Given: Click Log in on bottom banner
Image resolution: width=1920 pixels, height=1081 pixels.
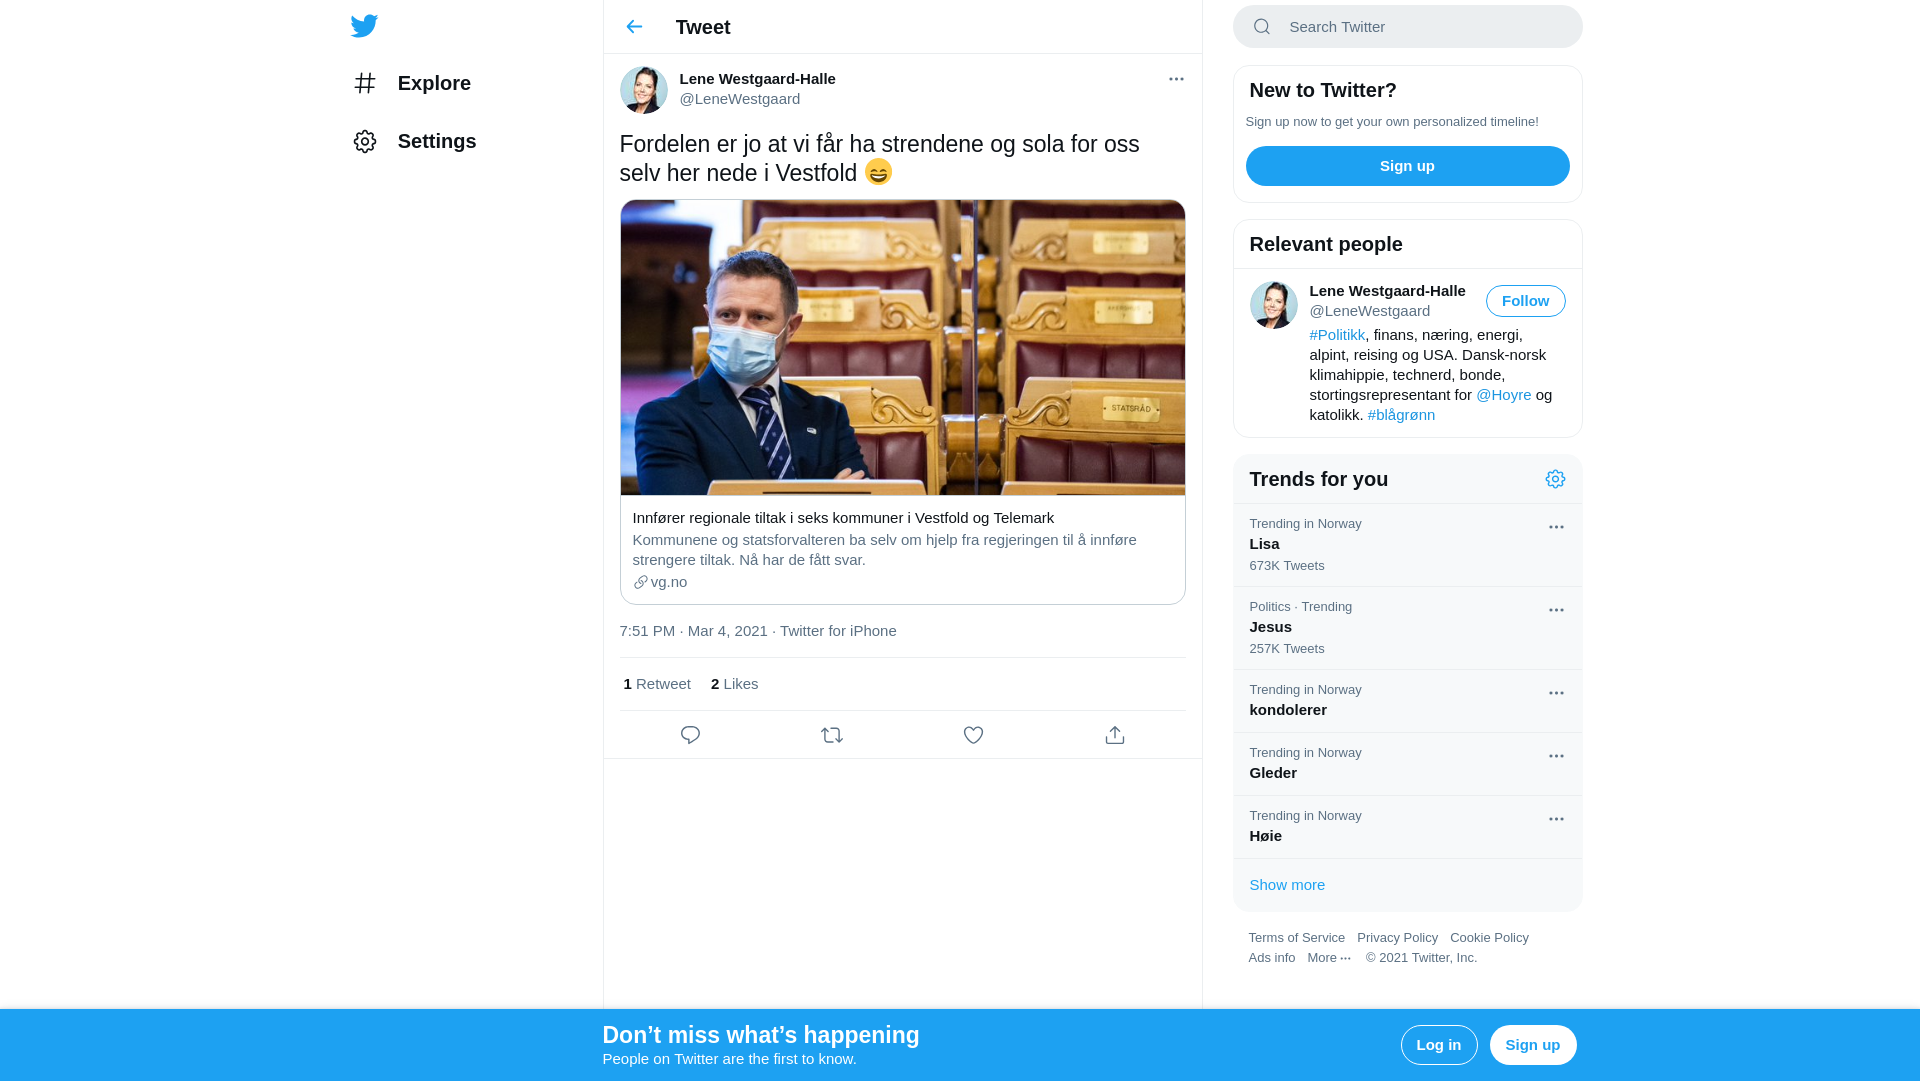Looking at the screenshot, I should click(x=1438, y=1045).
